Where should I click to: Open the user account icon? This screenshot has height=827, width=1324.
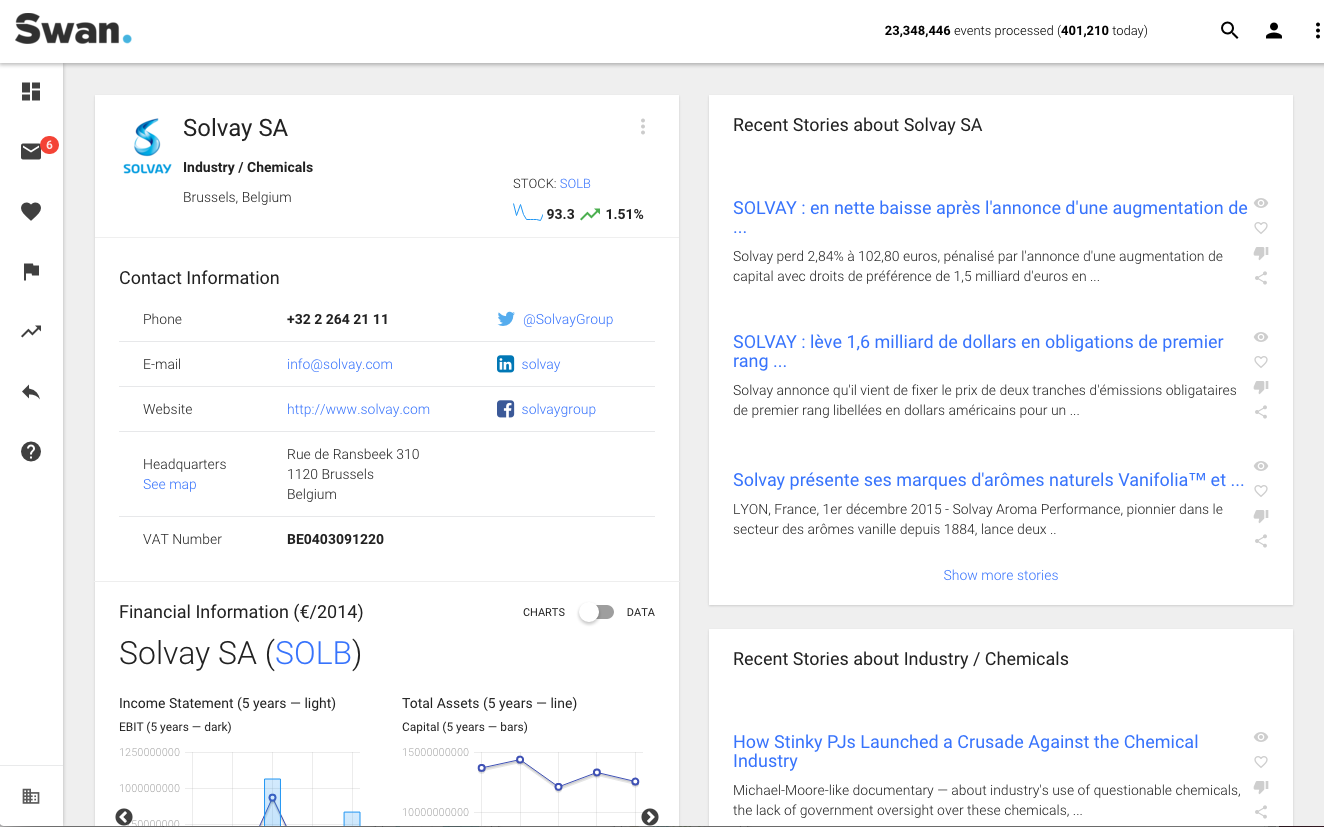click(x=1274, y=31)
